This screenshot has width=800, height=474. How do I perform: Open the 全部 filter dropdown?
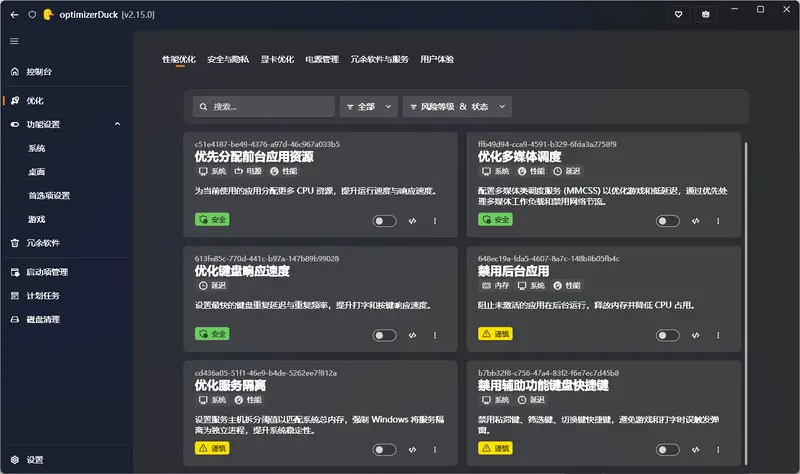pyautogui.click(x=369, y=107)
